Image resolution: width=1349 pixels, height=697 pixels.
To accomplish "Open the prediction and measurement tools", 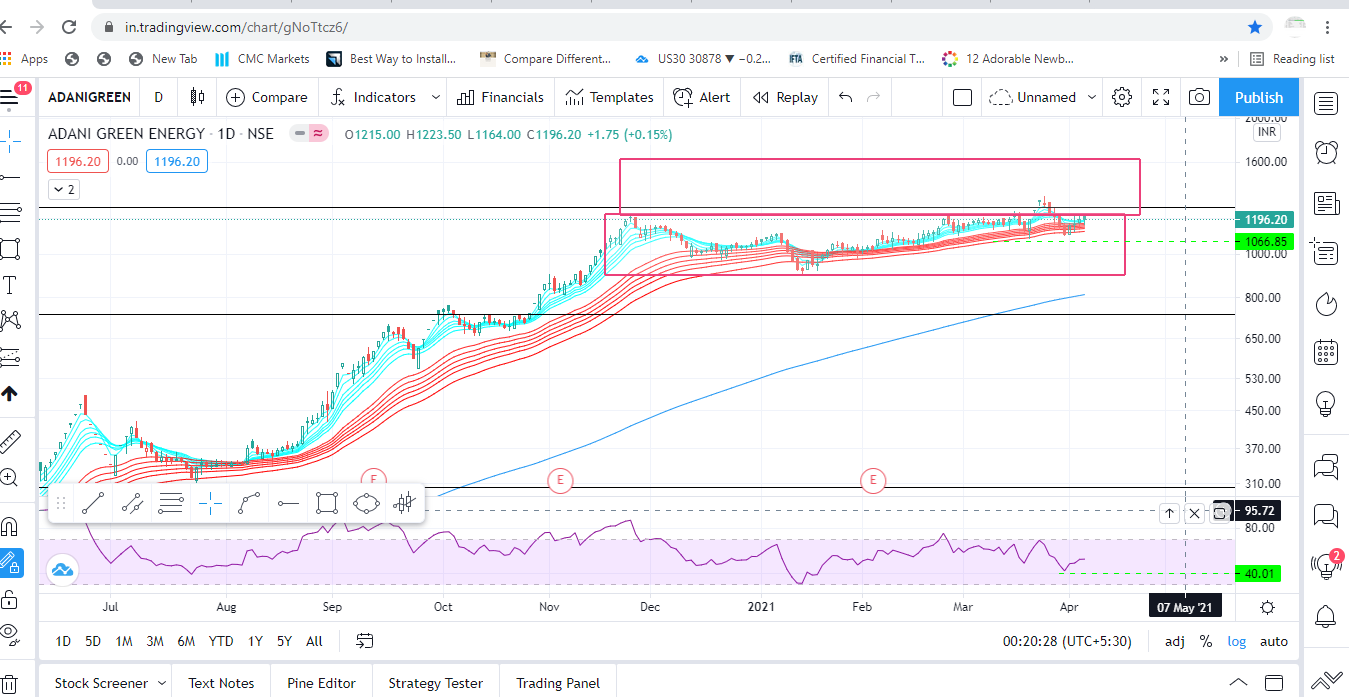I will (x=10, y=356).
